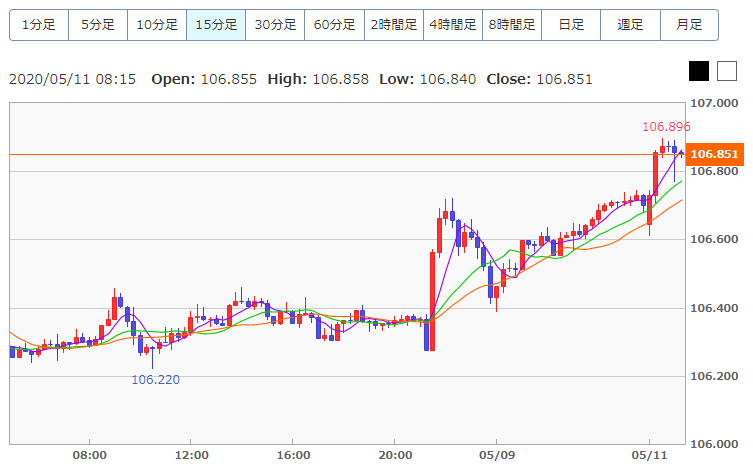Click the 08:00 time axis label

pyautogui.click(x=89, y=455)
